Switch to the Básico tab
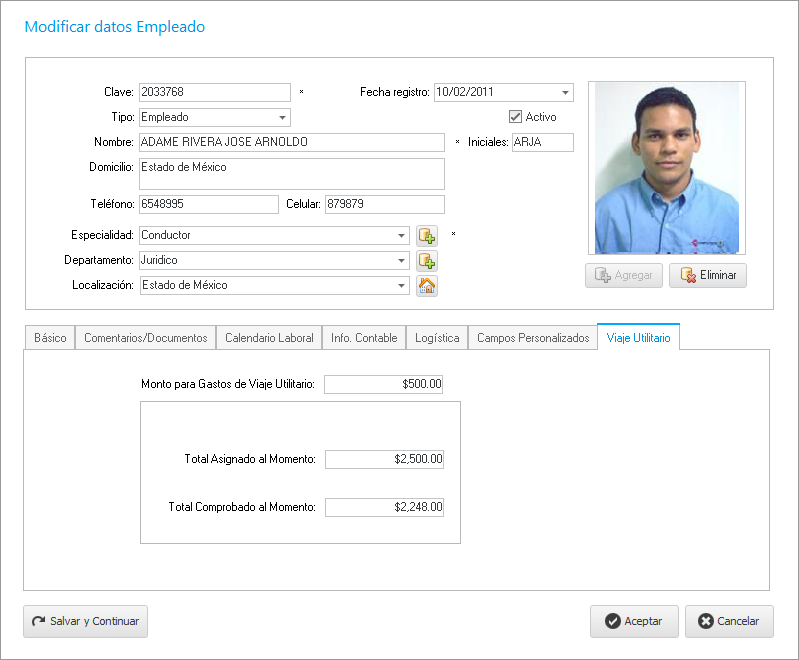 tap(50, 338)
